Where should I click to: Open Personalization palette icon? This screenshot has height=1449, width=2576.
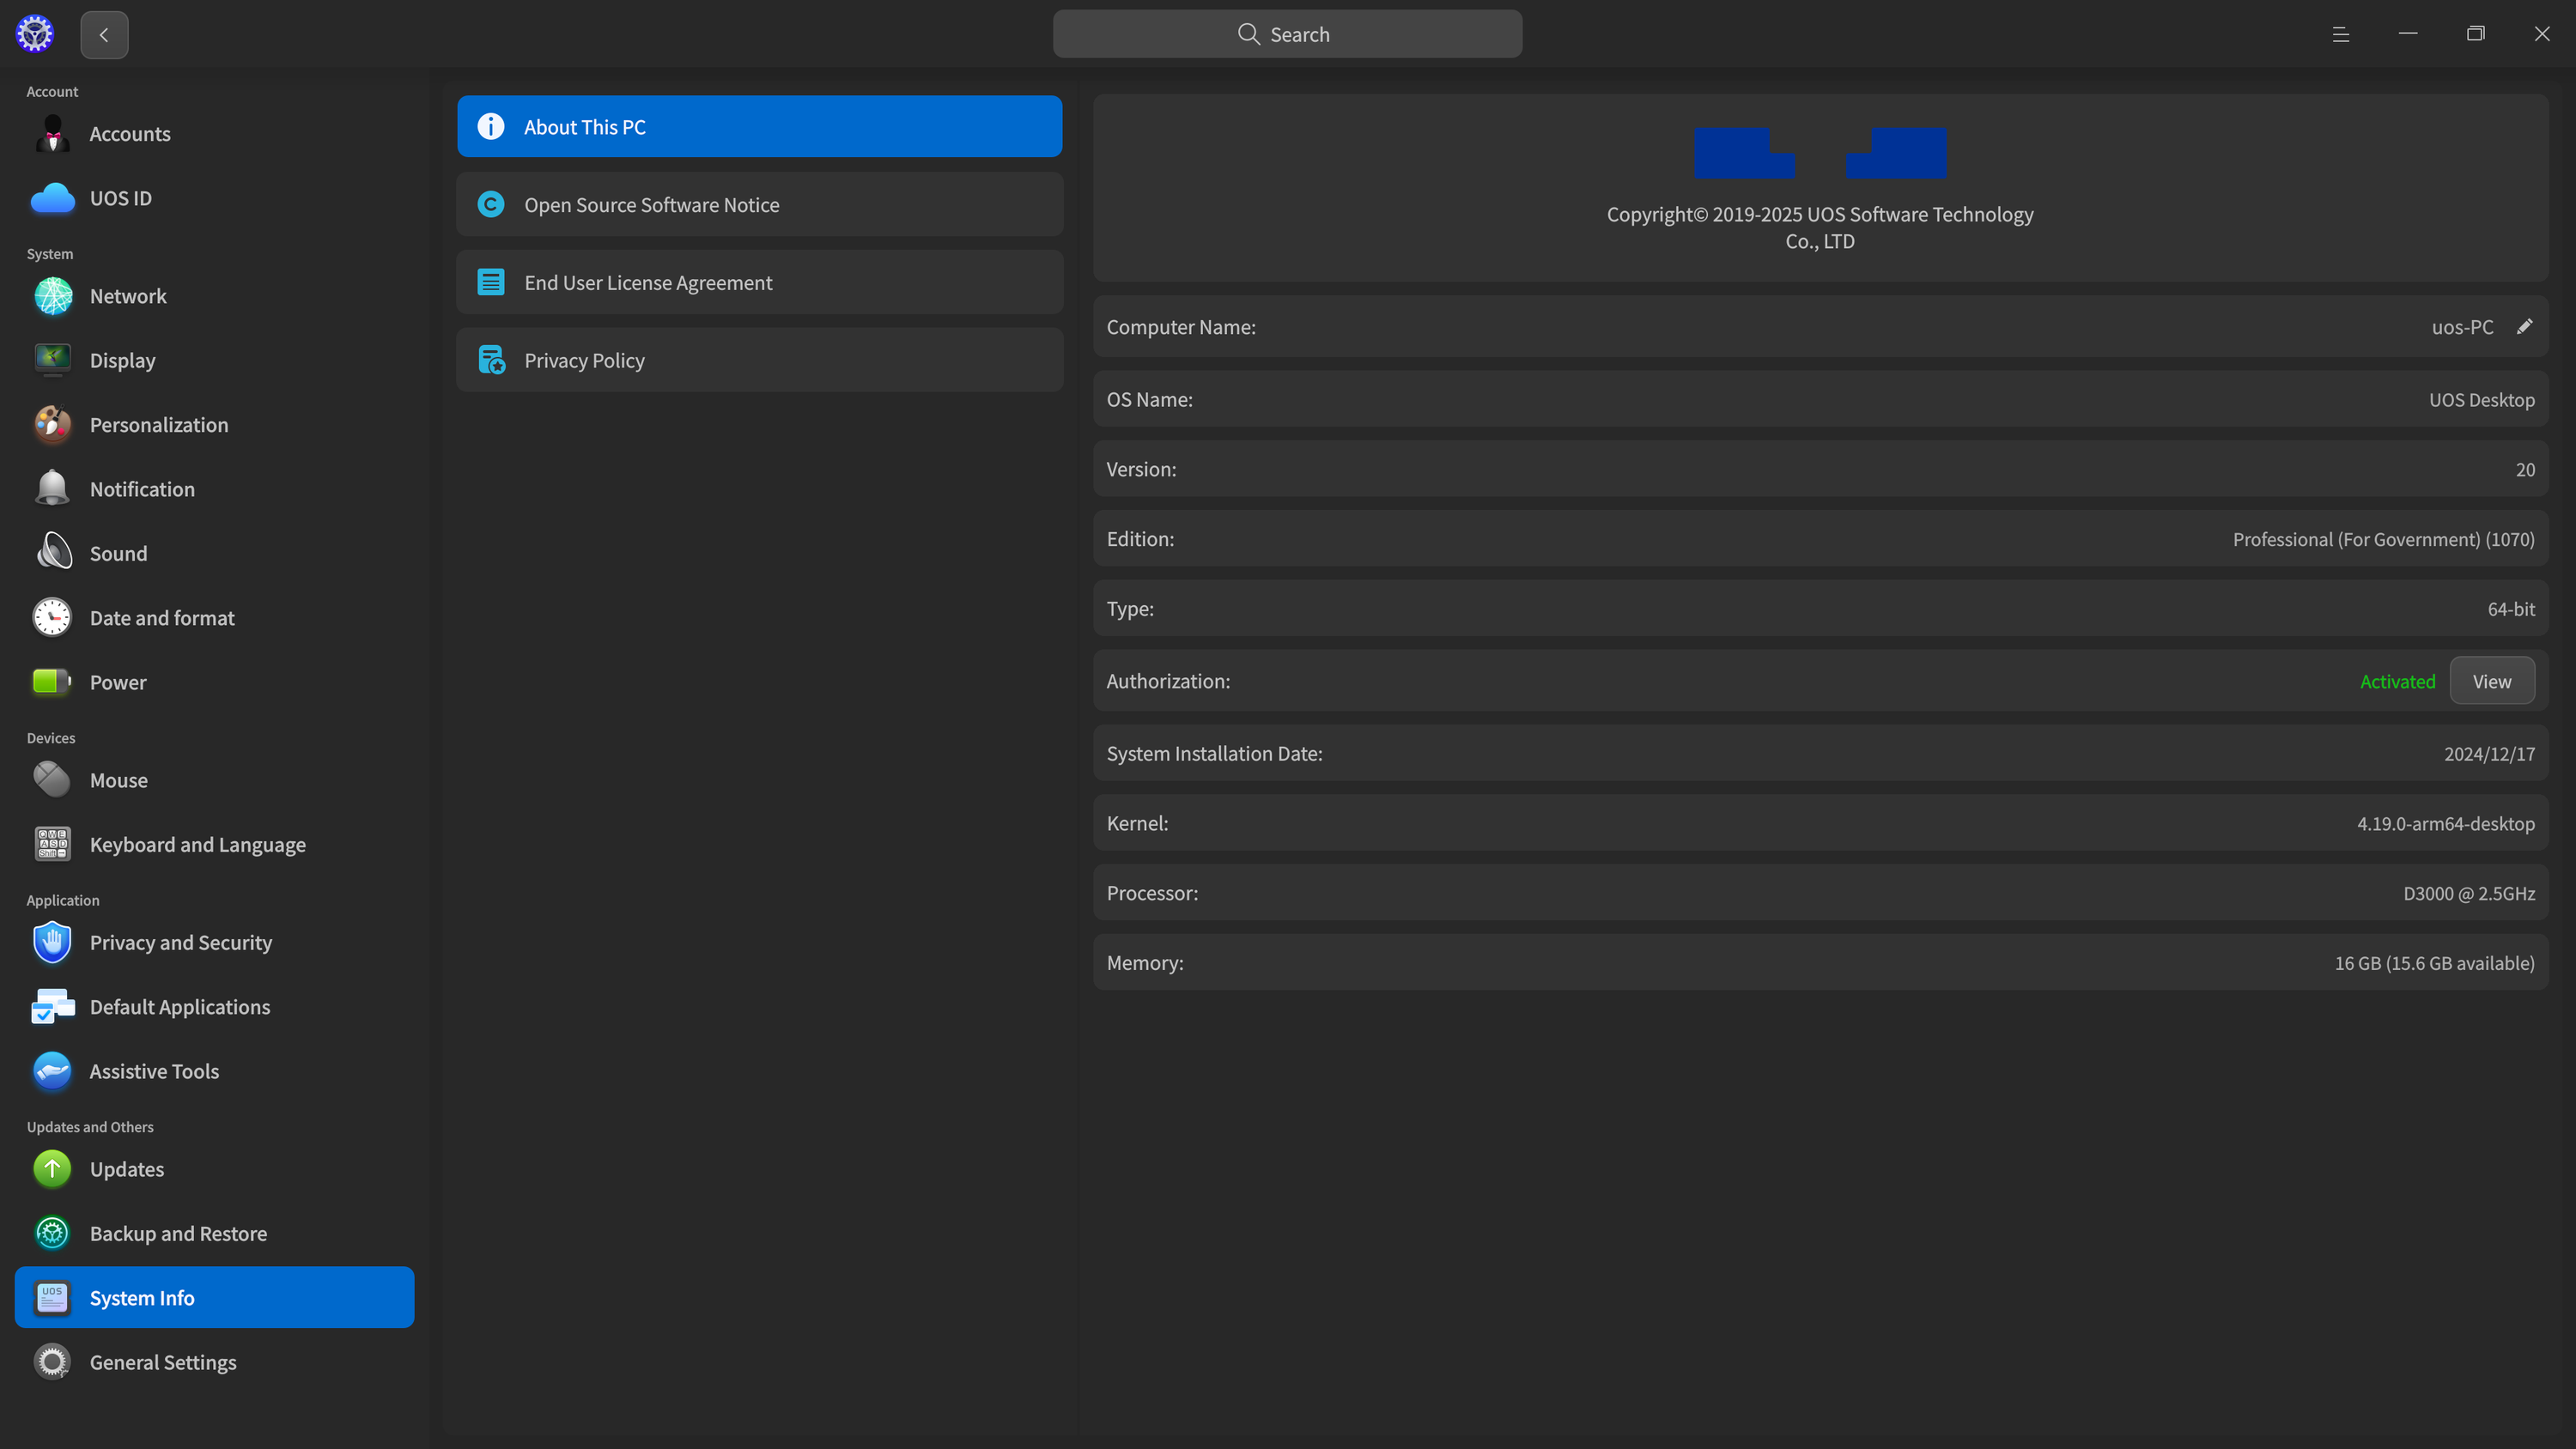[x=53, y=424]
